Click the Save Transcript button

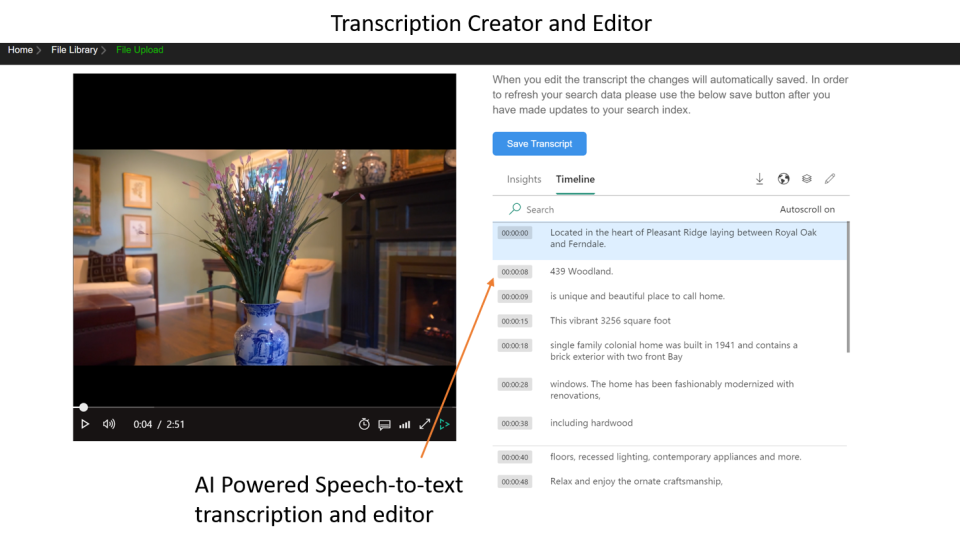coord(539,144)
